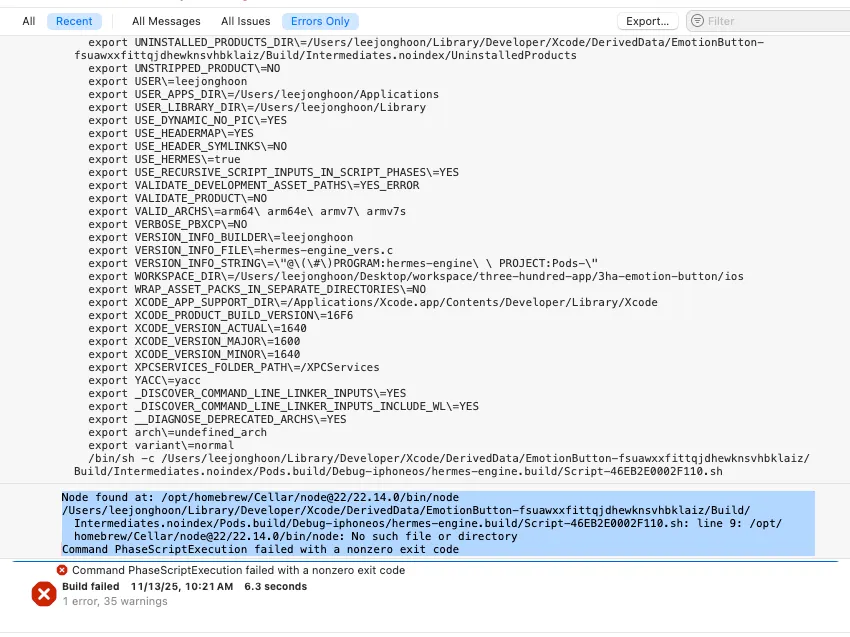This screenshot has width=850, height=637.
Task: Click 'export XCODE_VERSION_ACTUAL\=1640' line
Action: [197, 329]
